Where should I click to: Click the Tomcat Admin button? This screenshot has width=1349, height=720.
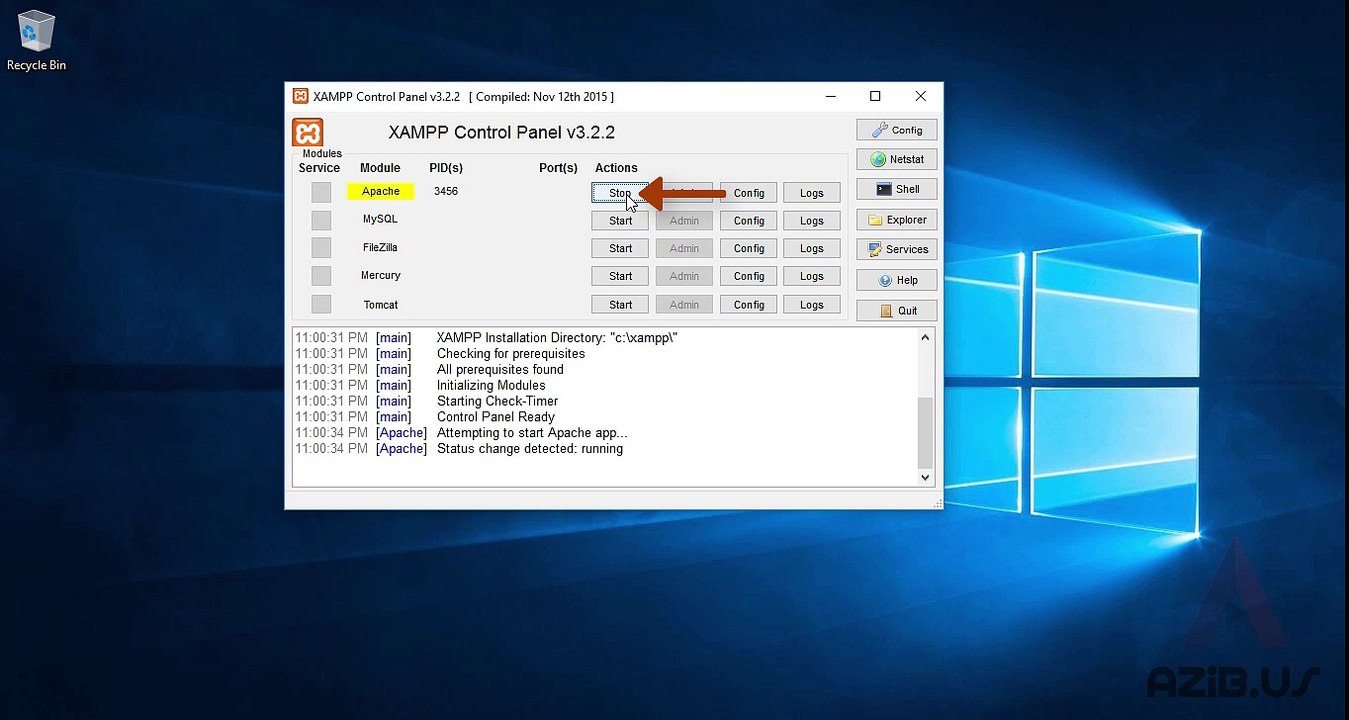coord(684,305)
